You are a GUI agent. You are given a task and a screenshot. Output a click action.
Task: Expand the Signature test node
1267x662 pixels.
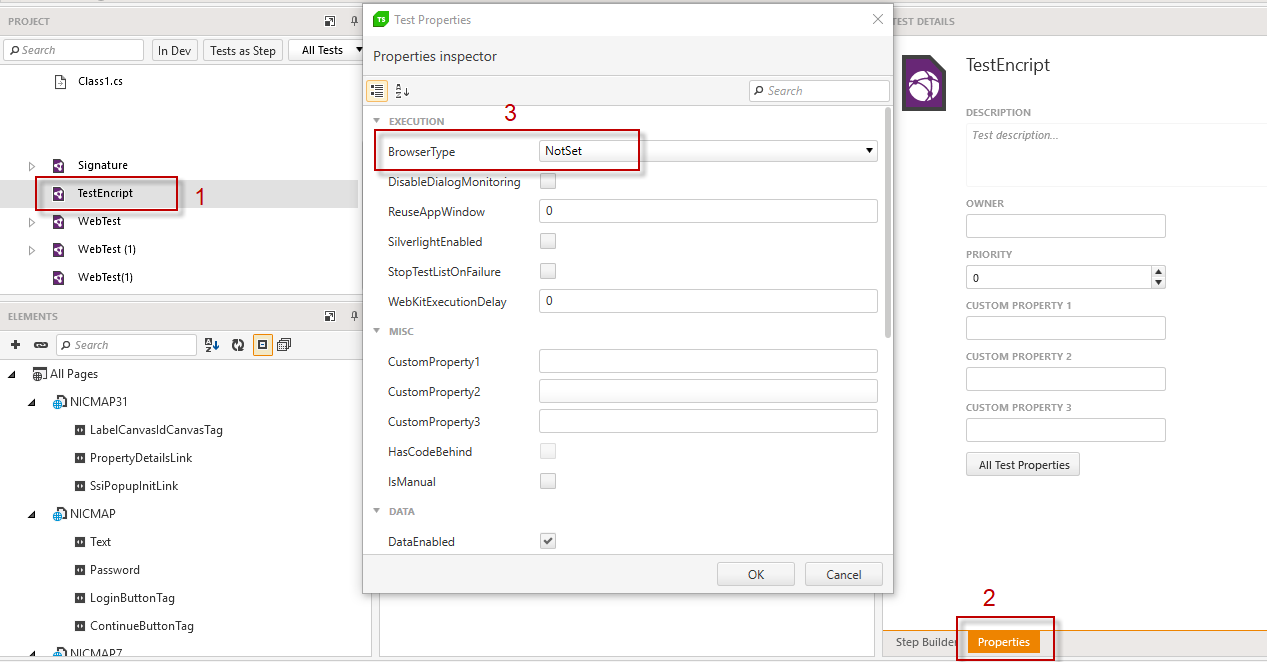pos(31,166)
